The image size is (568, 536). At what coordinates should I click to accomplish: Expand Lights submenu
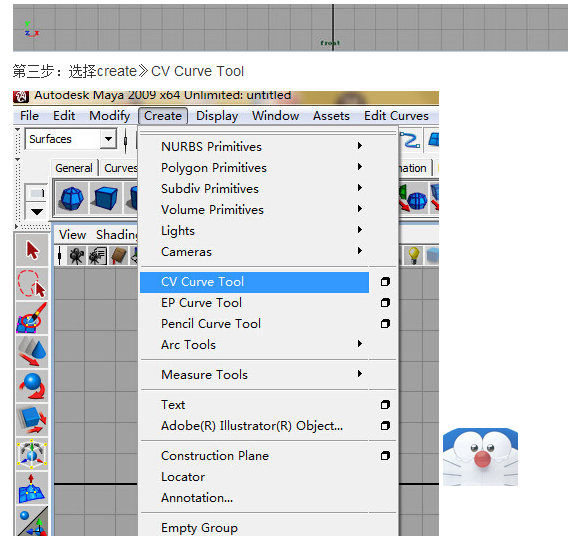click(x=359, y=230)
